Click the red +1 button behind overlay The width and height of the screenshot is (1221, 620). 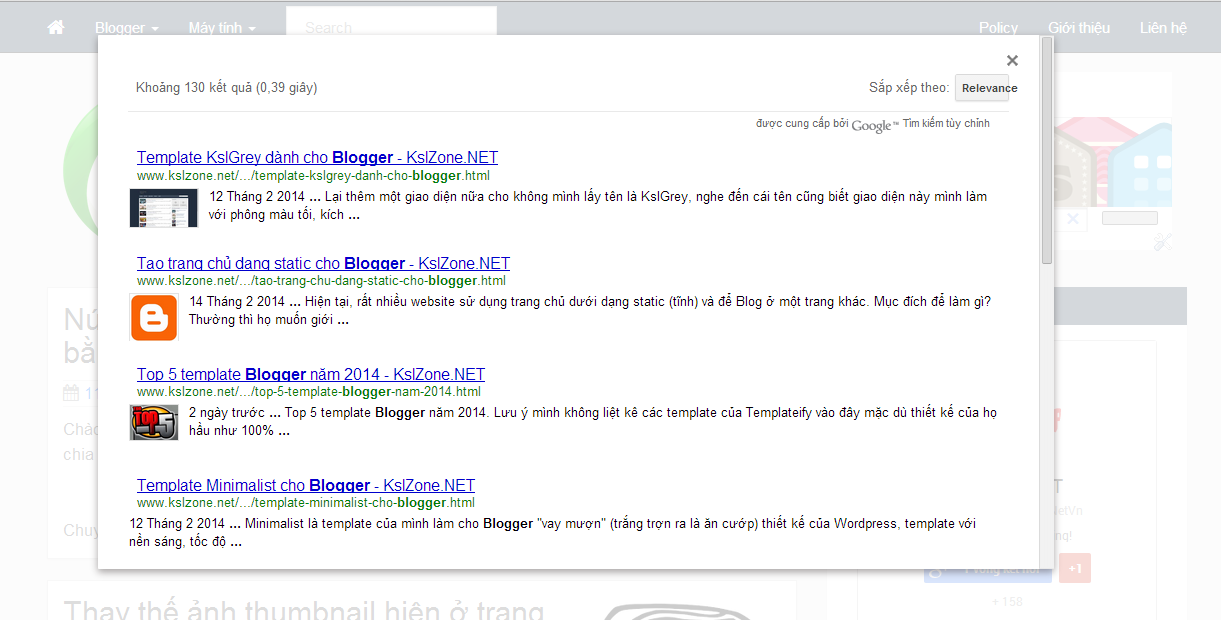point(1075,568)
